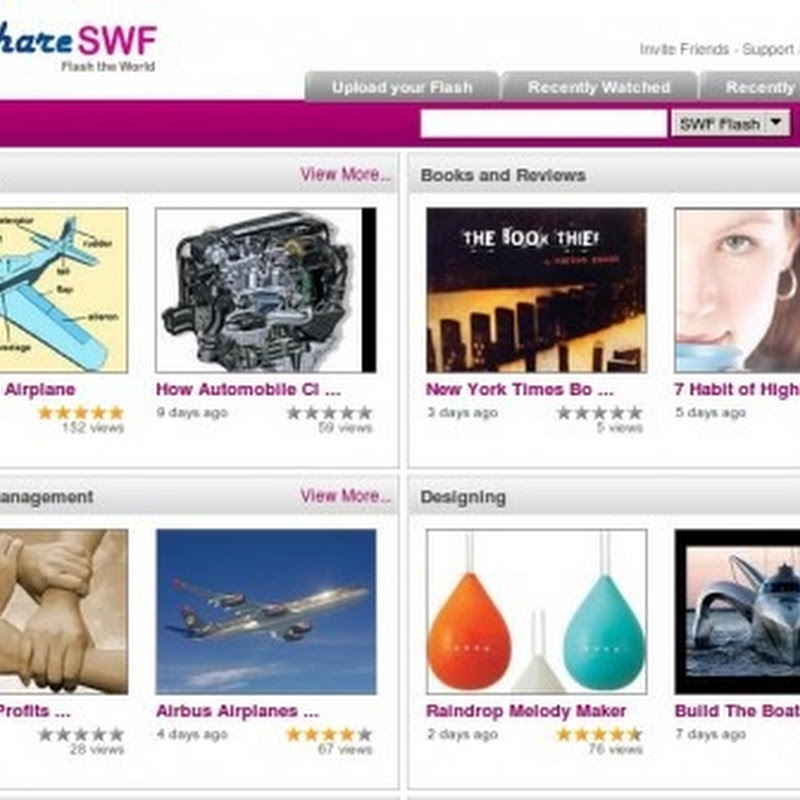
Task: Click '67 views' under Airbus Airplanes
Action: (345, 749)
